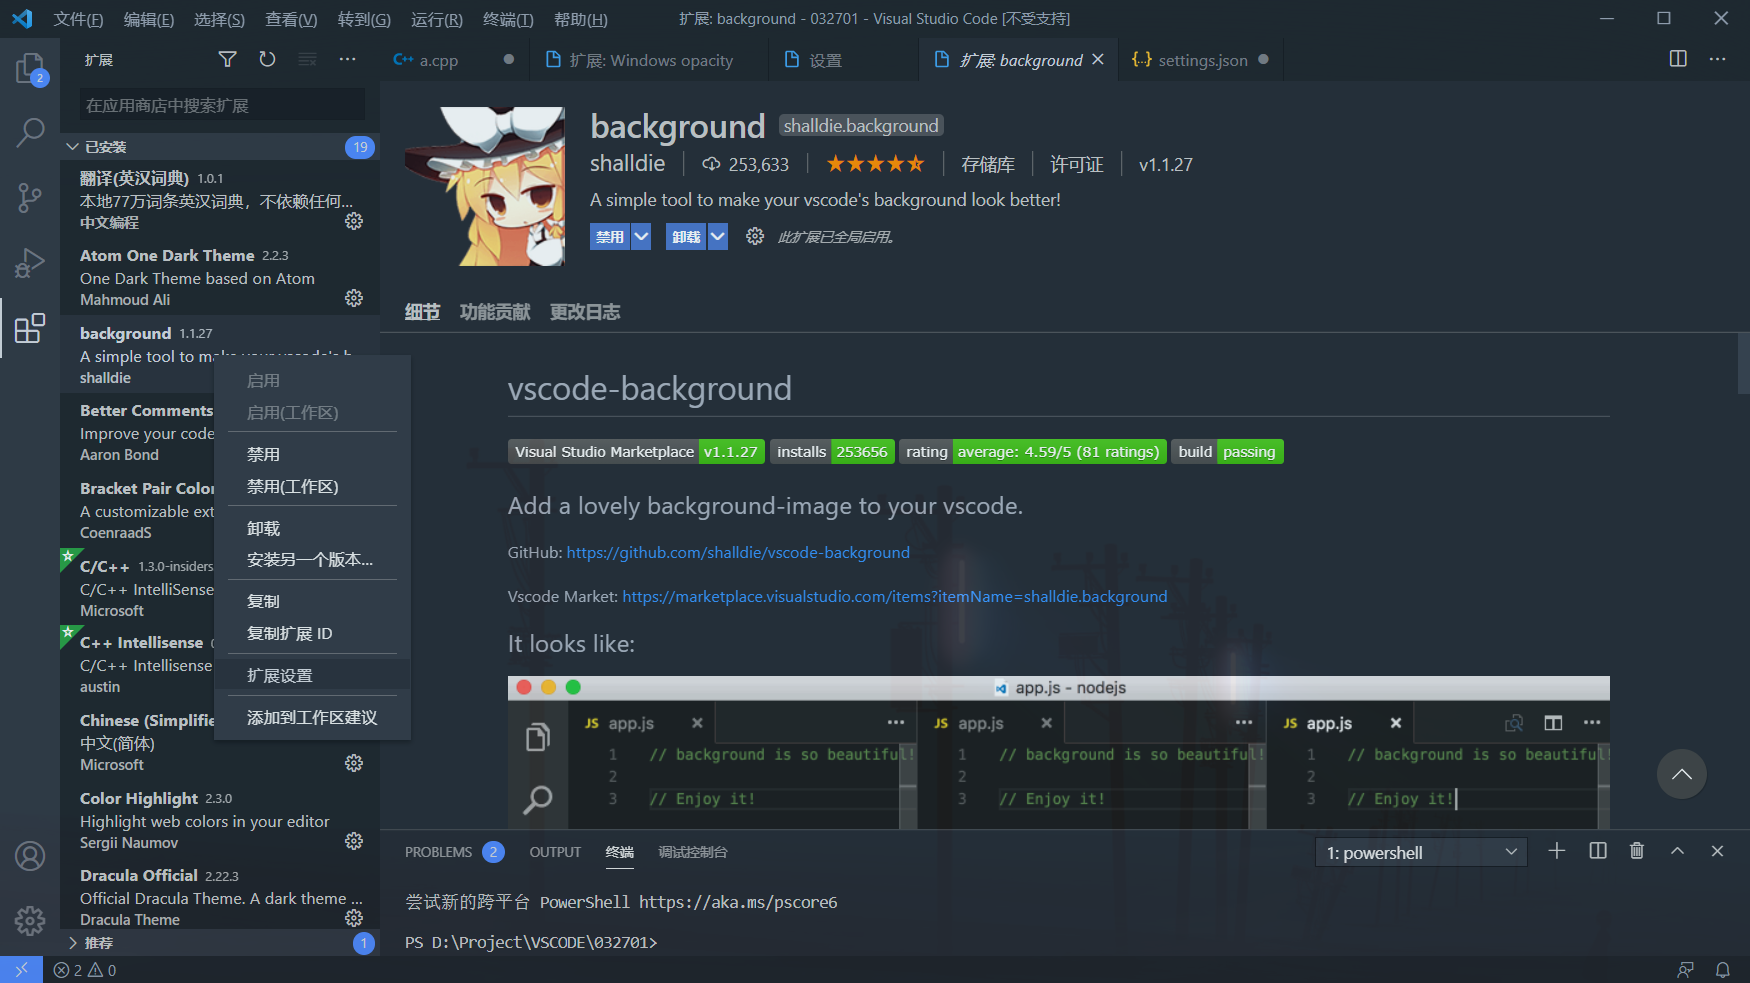1750x983 pixels.
Task: Refresh the extensions list
Action: [x=267, y=59]
